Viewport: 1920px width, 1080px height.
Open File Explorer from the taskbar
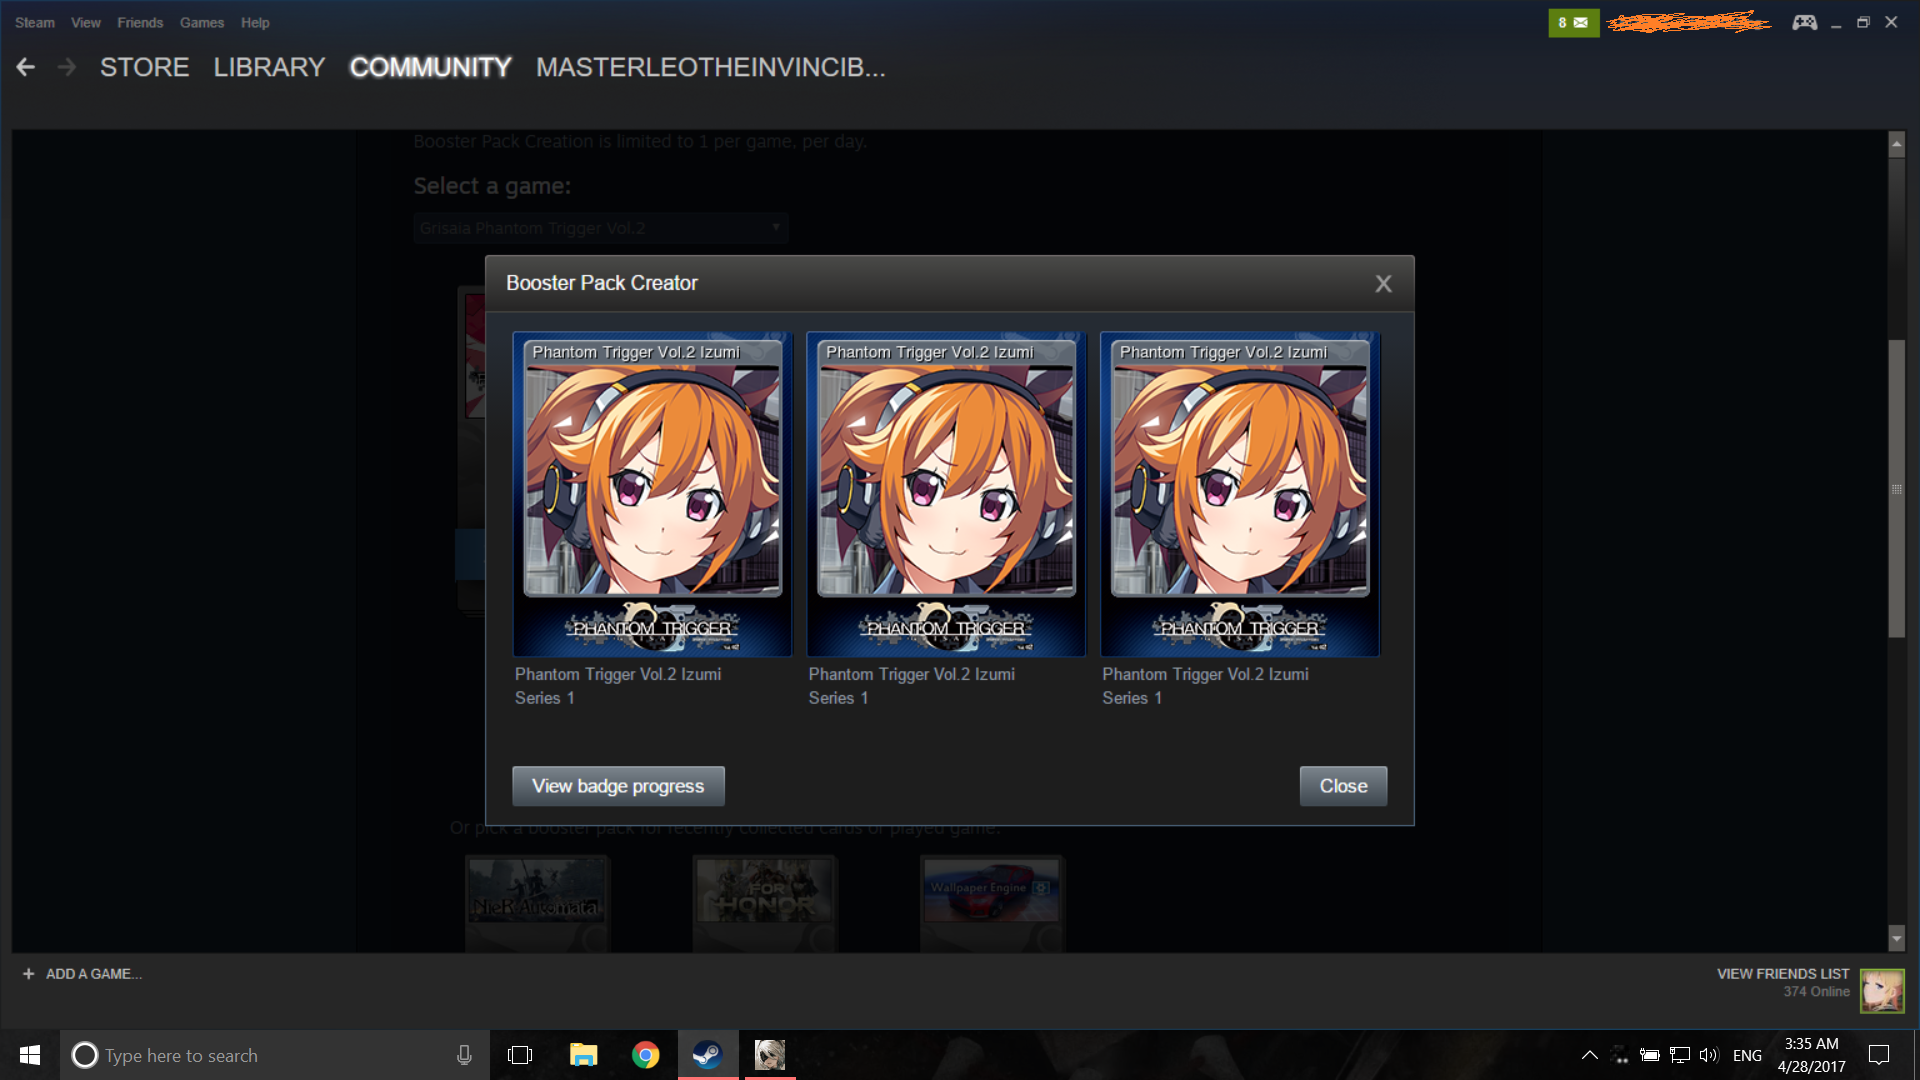(583, 1055)
